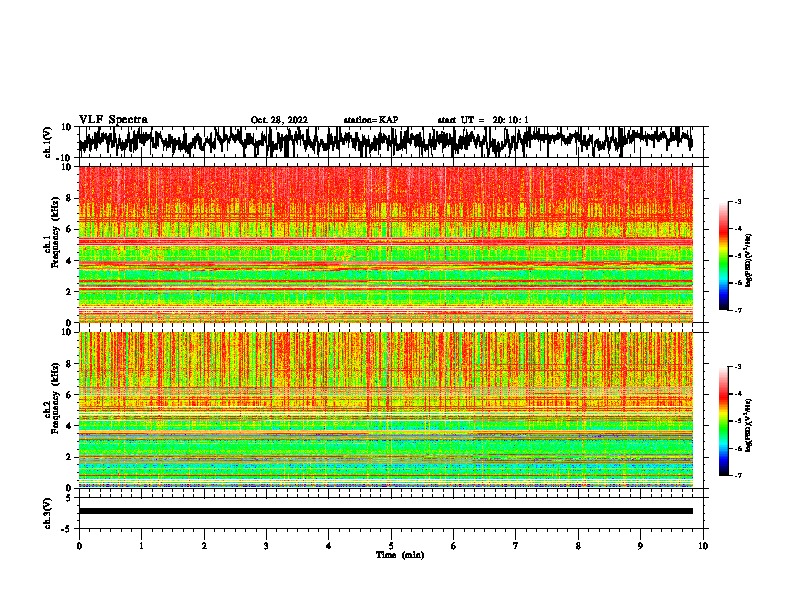
Task: Click the "5" tick on Time axis
Action: coord(391,546)
